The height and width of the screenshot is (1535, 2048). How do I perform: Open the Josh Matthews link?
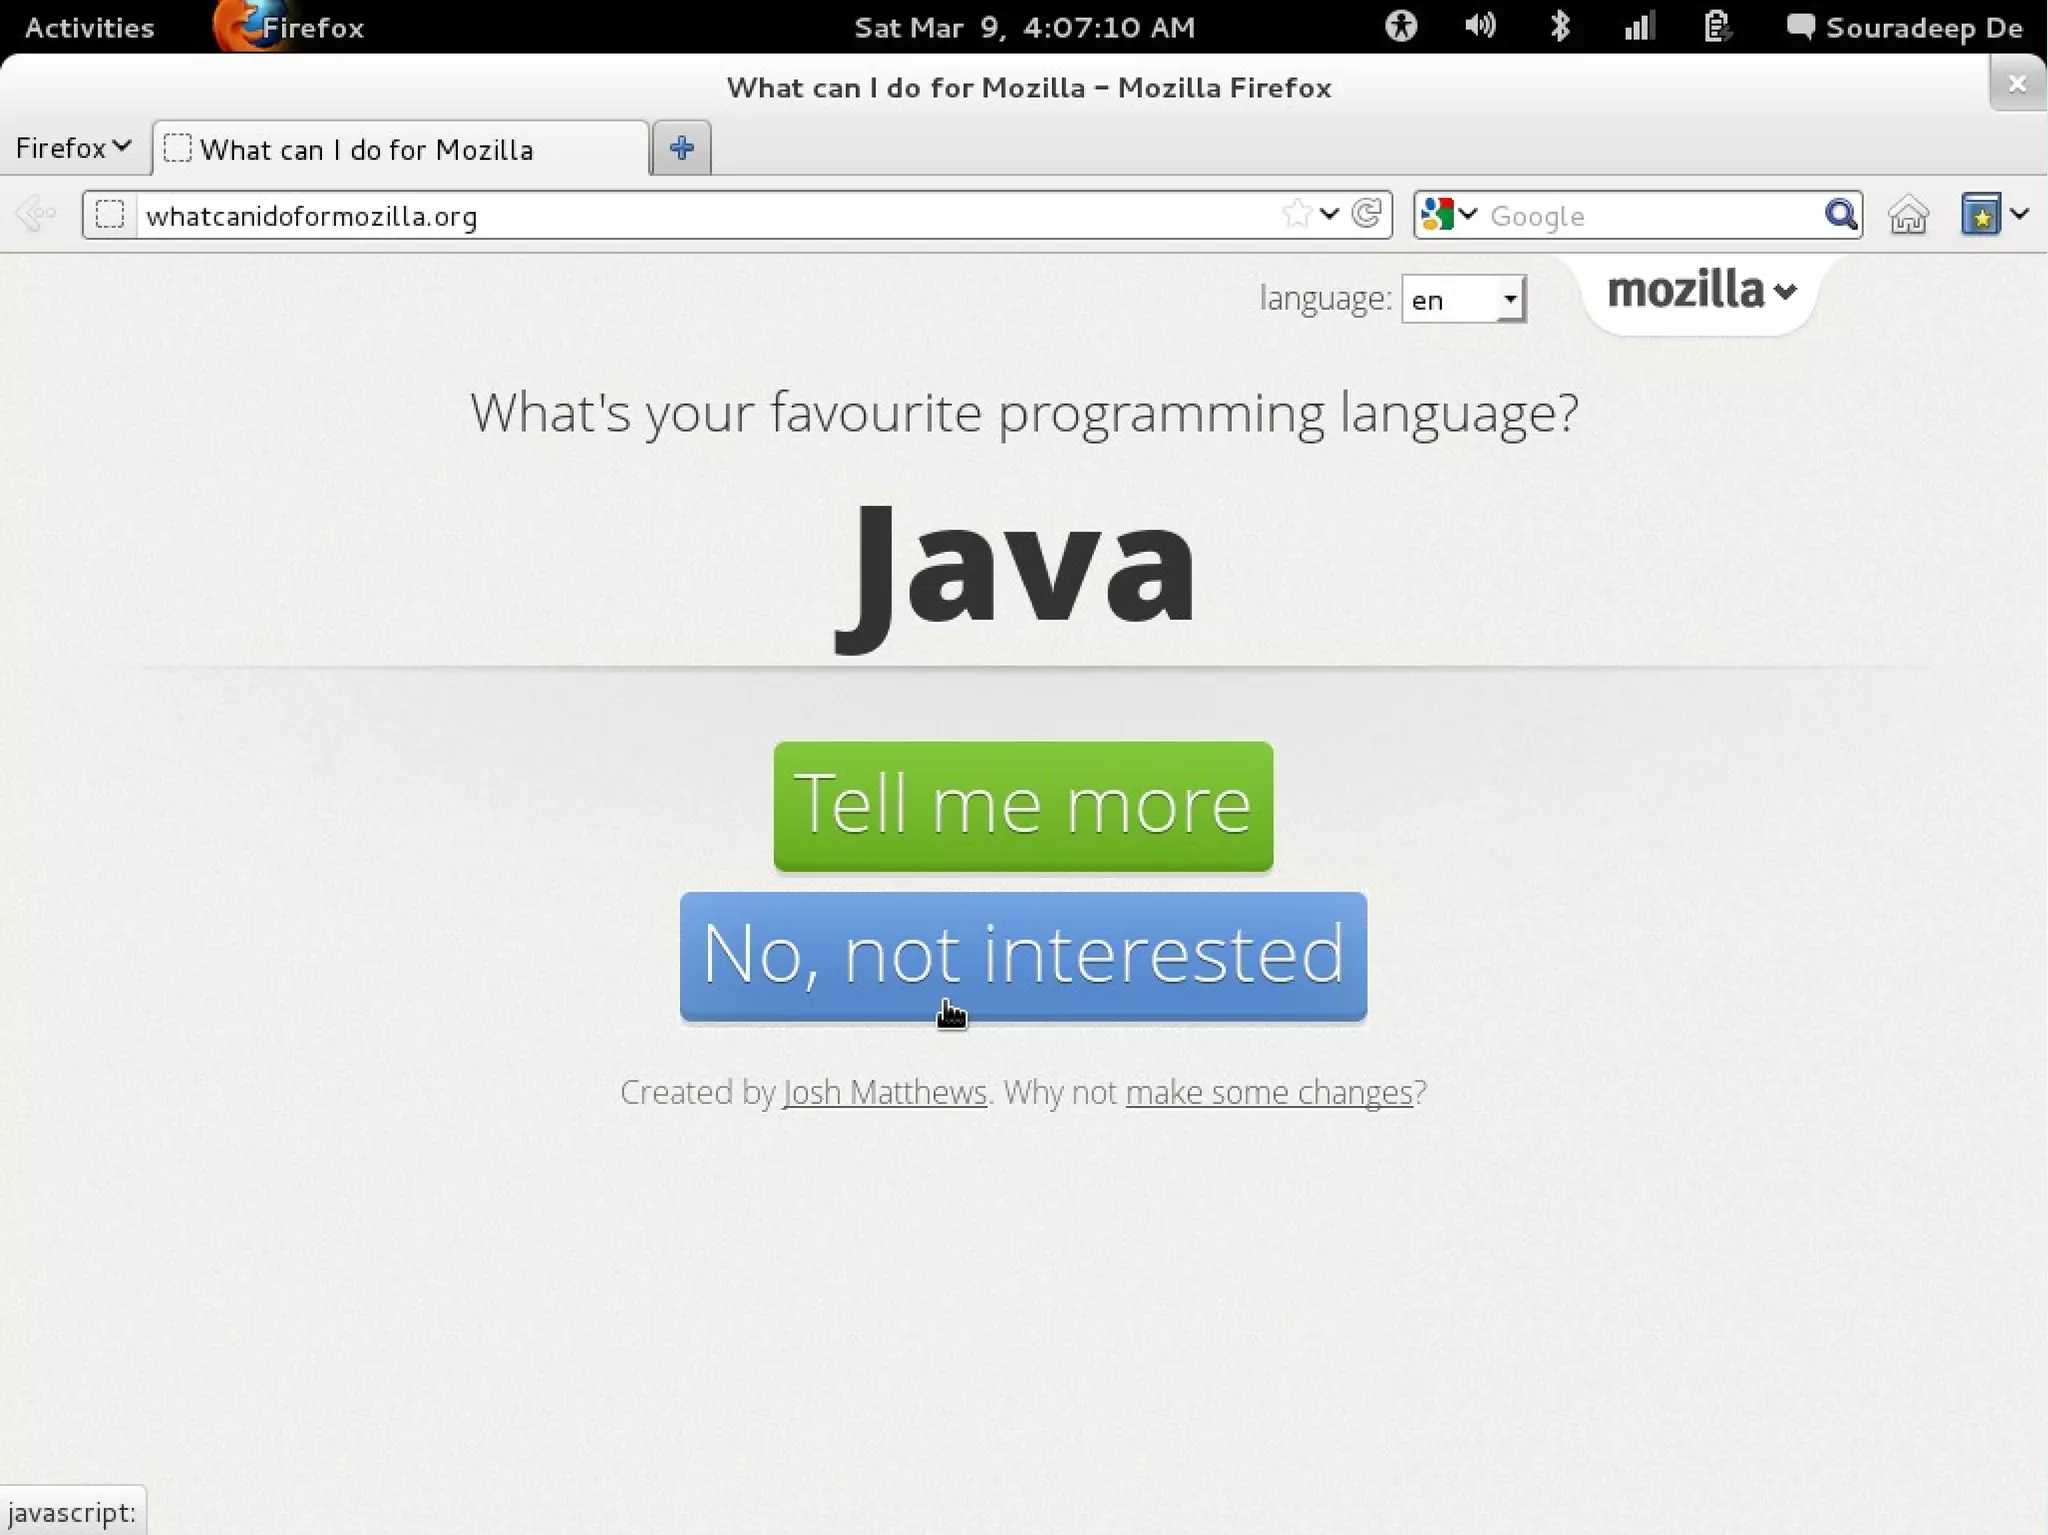click(885, 1092)
